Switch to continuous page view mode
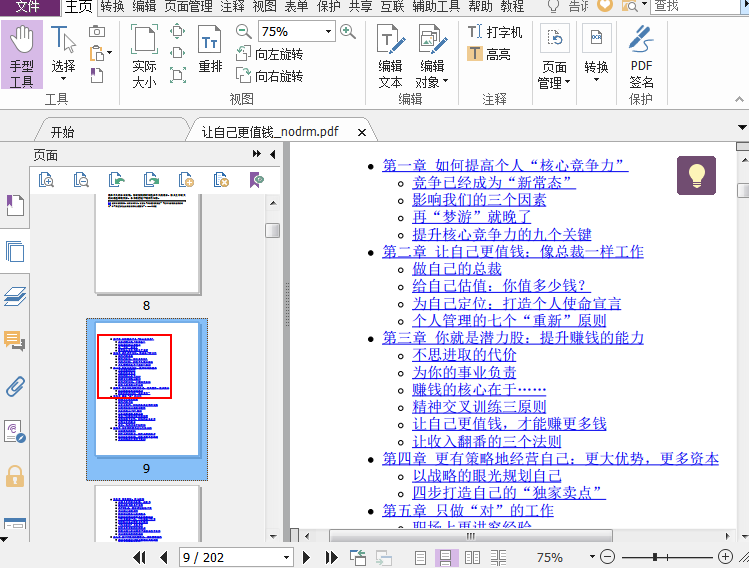749x568 pixels. click(446, 557)
